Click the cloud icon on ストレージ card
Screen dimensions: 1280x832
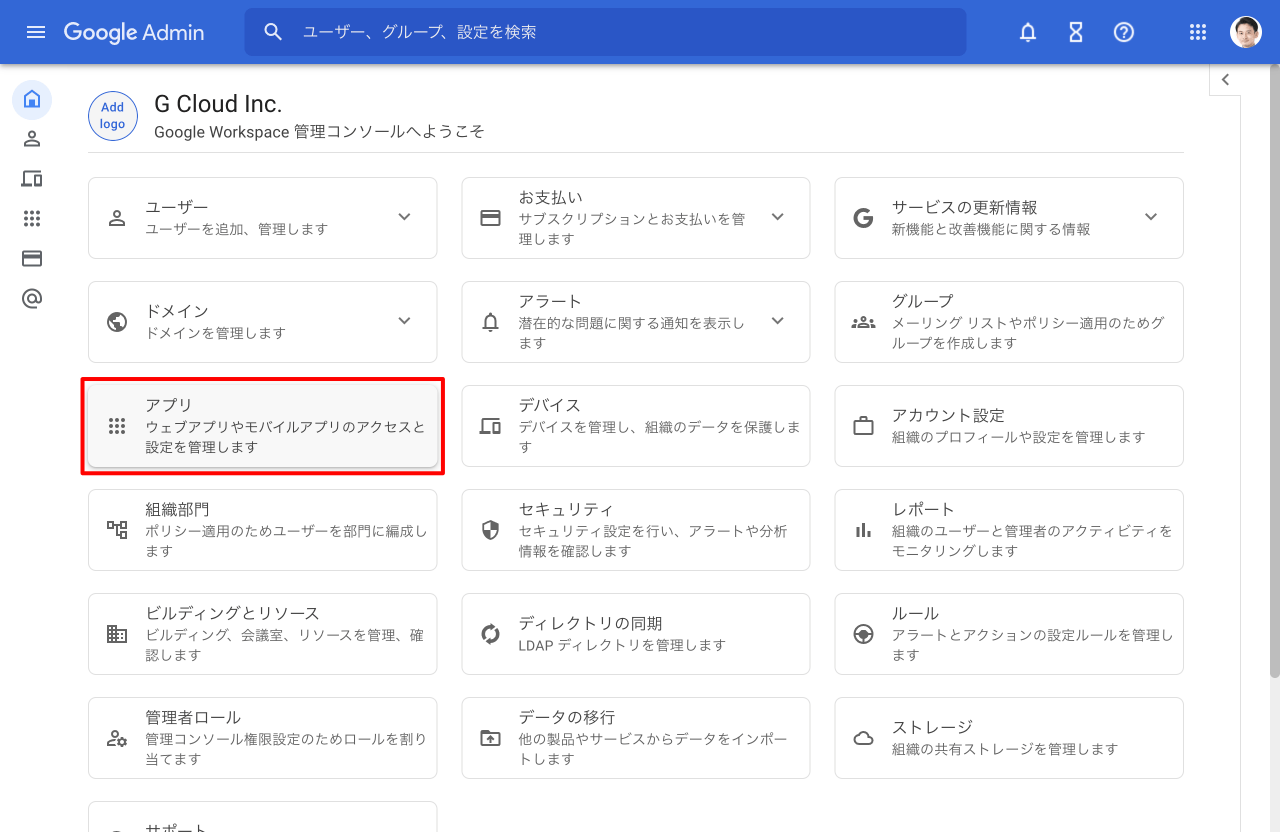(x=863, y=738)
